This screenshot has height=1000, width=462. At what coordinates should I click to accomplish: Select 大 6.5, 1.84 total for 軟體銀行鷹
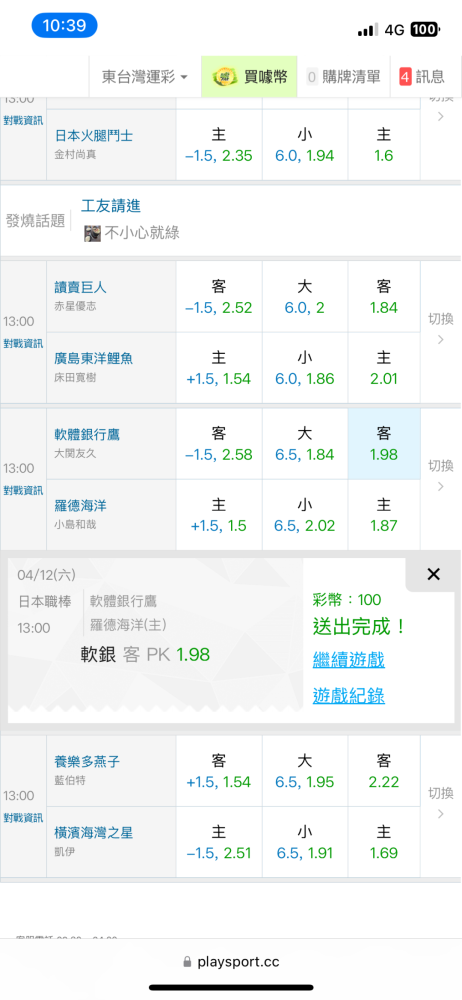(304, 444)
